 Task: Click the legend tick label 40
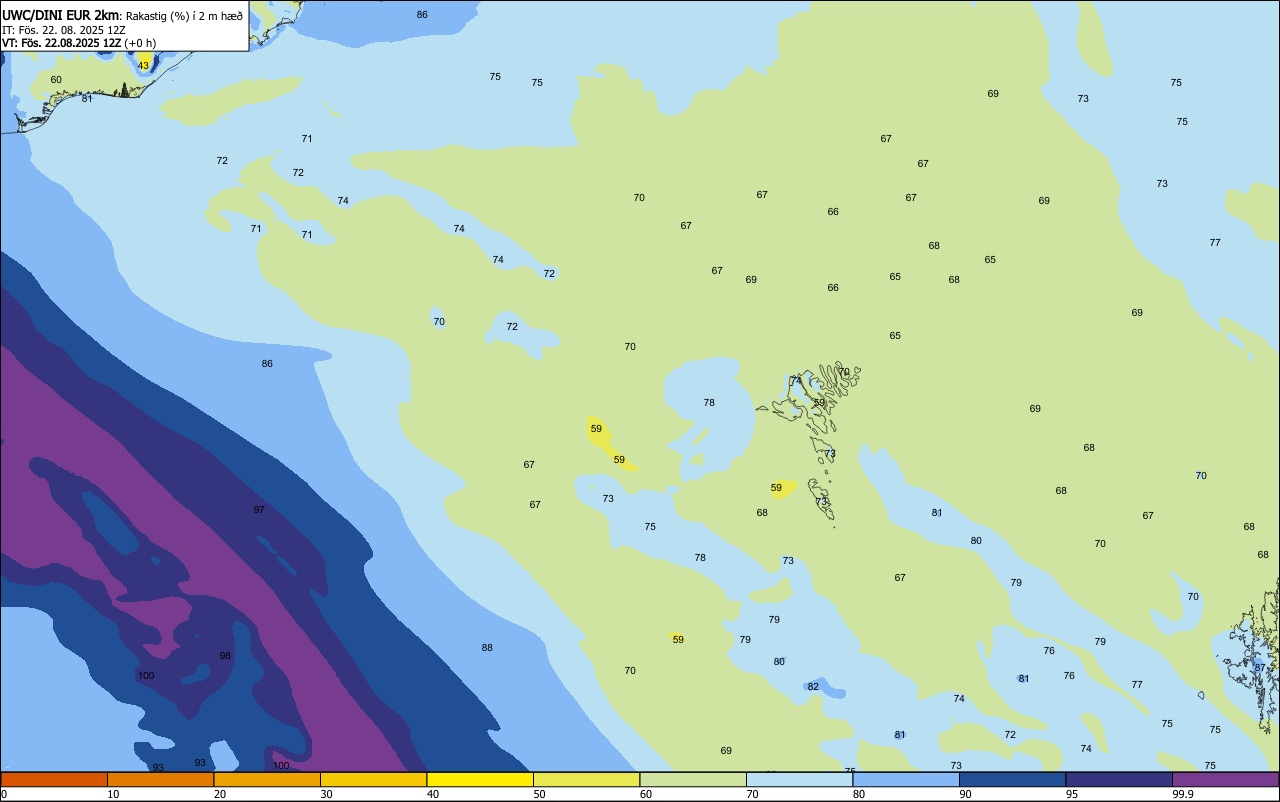433,794
